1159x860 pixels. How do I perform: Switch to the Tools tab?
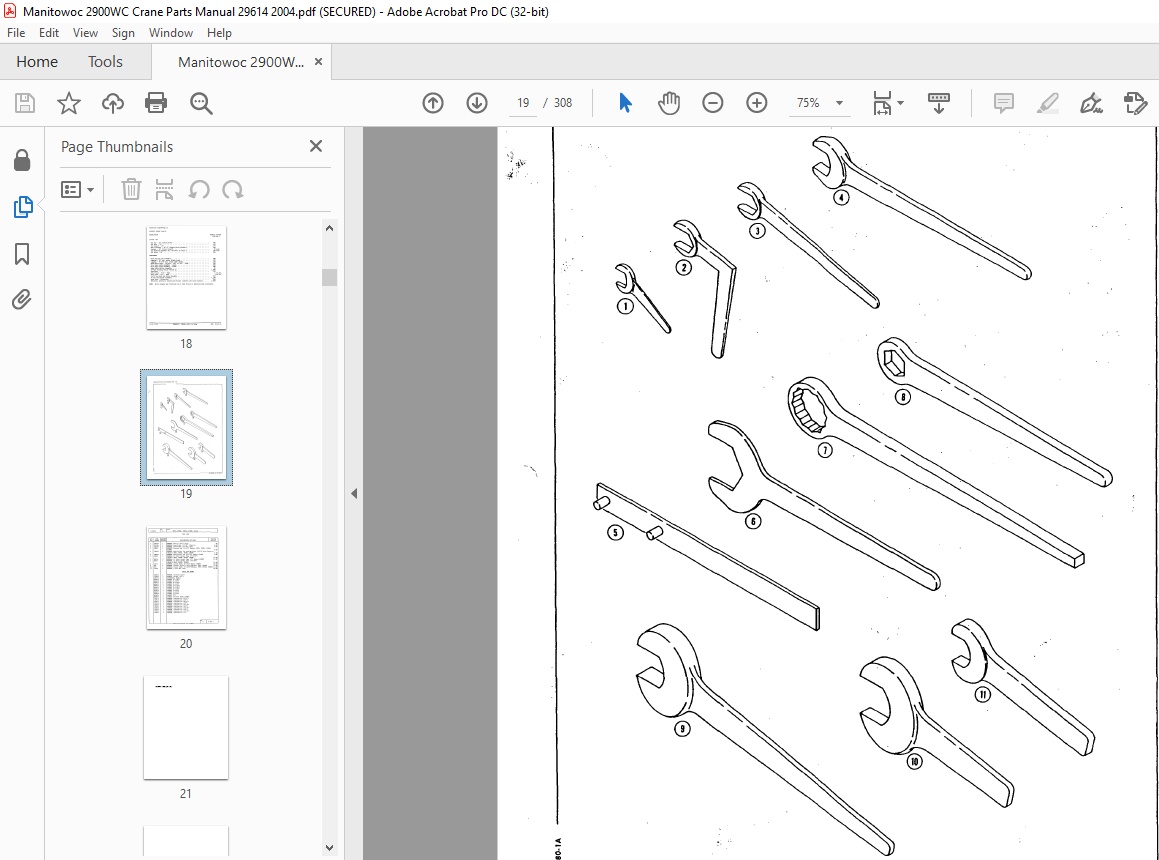(105, 62)
